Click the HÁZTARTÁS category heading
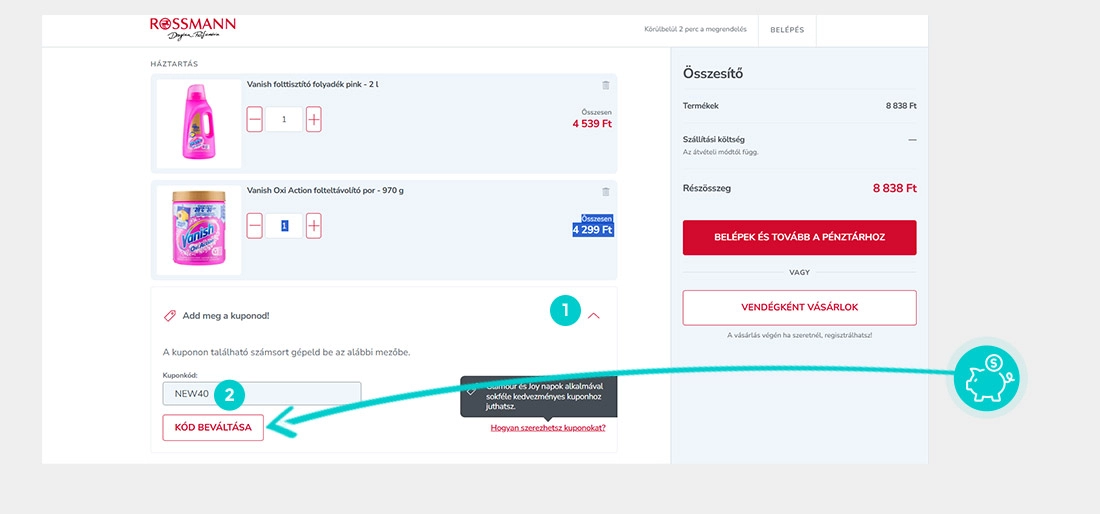Viewport: 1100px width, 514px height. pos(174,64)
